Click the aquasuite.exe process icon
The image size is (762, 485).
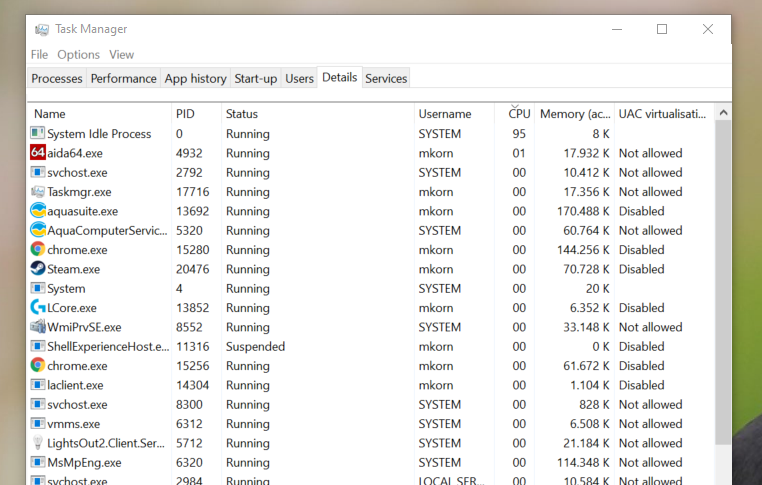pyautogui.click(x=37, y=210)
